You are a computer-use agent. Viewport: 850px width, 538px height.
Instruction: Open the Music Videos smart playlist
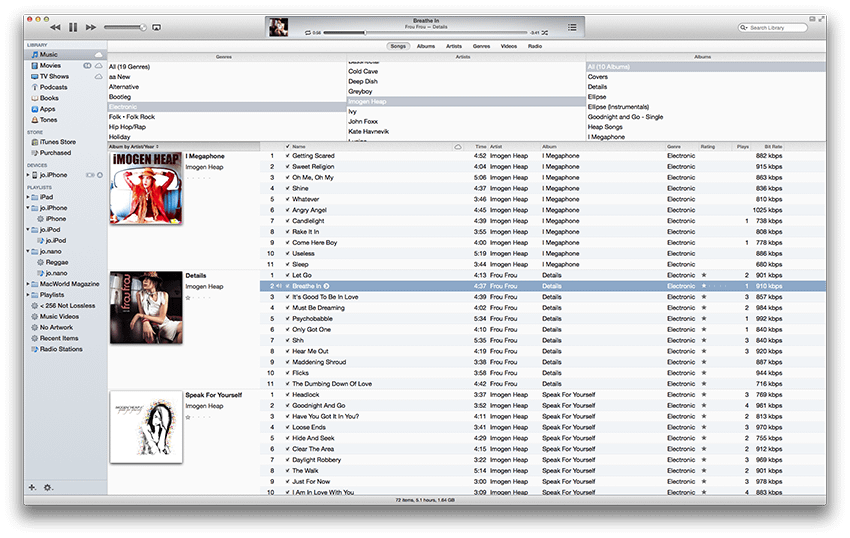[x=59, y=316]
